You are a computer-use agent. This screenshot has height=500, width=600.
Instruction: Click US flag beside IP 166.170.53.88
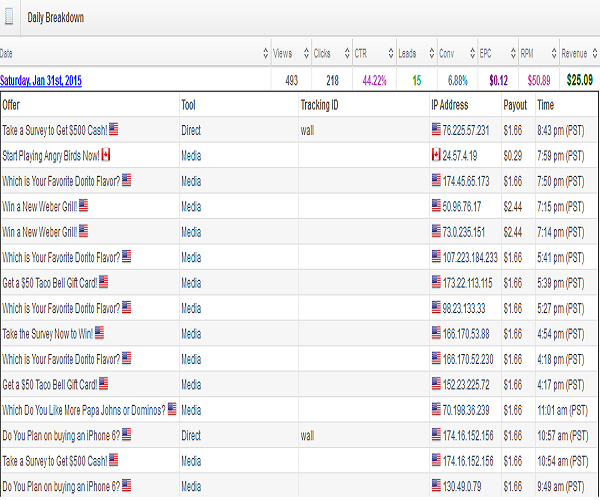(x=436, y=333)
